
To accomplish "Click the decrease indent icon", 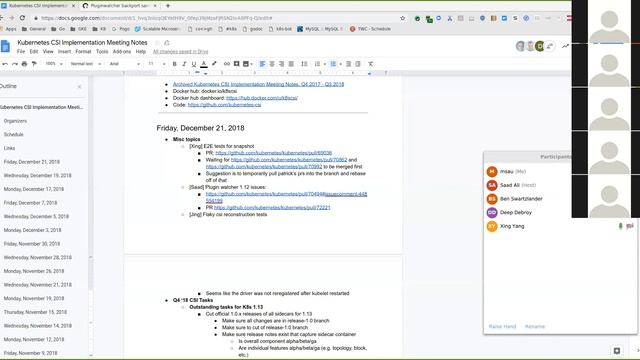I will pos(348,64).
